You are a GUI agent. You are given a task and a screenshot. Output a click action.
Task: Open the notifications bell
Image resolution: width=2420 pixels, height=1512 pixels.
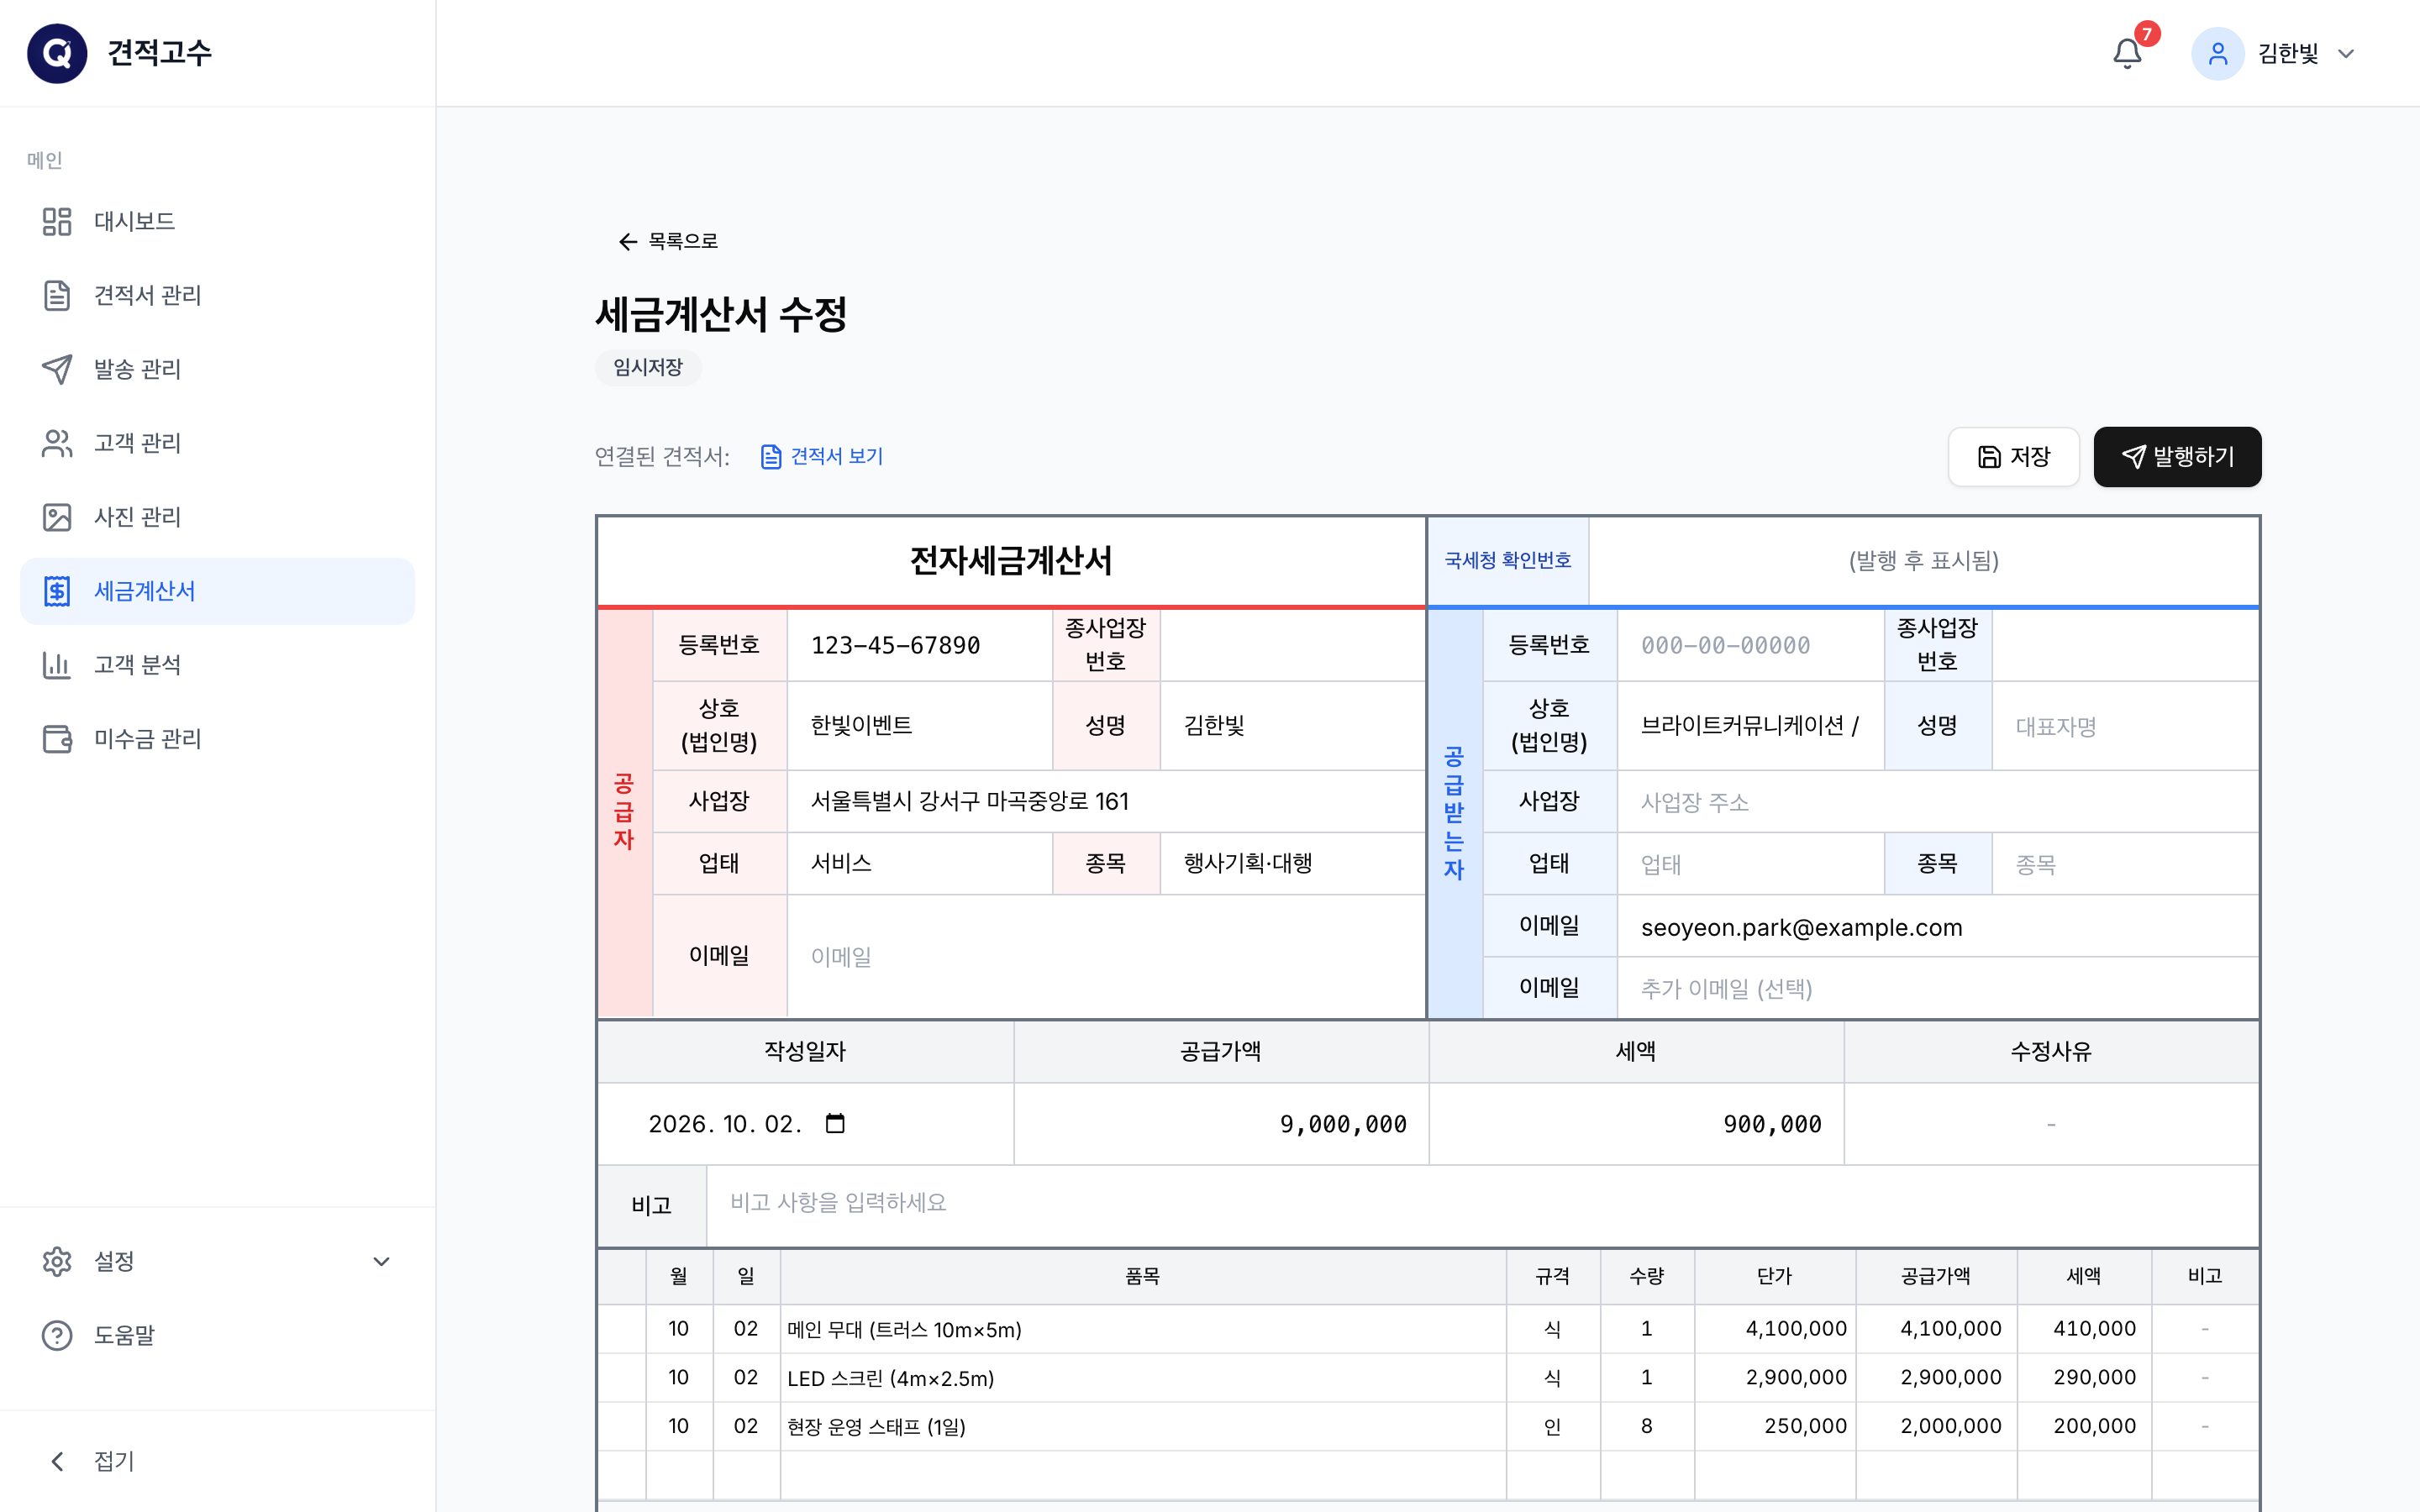(2127, 53)
